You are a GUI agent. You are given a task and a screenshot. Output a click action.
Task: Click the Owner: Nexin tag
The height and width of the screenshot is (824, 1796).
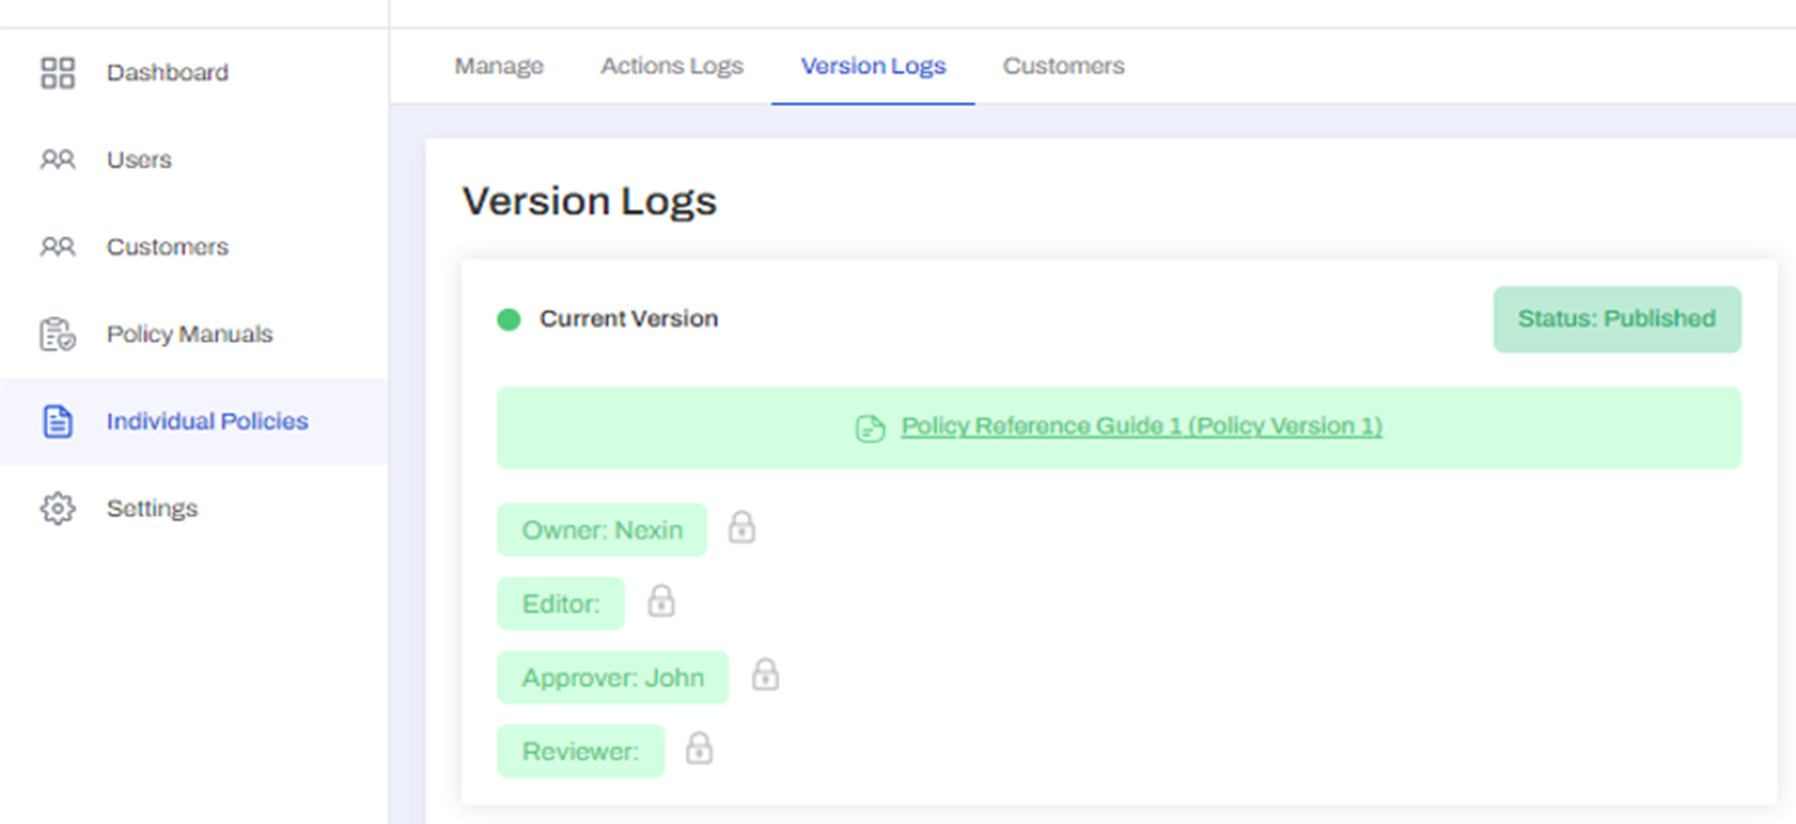click(602, 530)
